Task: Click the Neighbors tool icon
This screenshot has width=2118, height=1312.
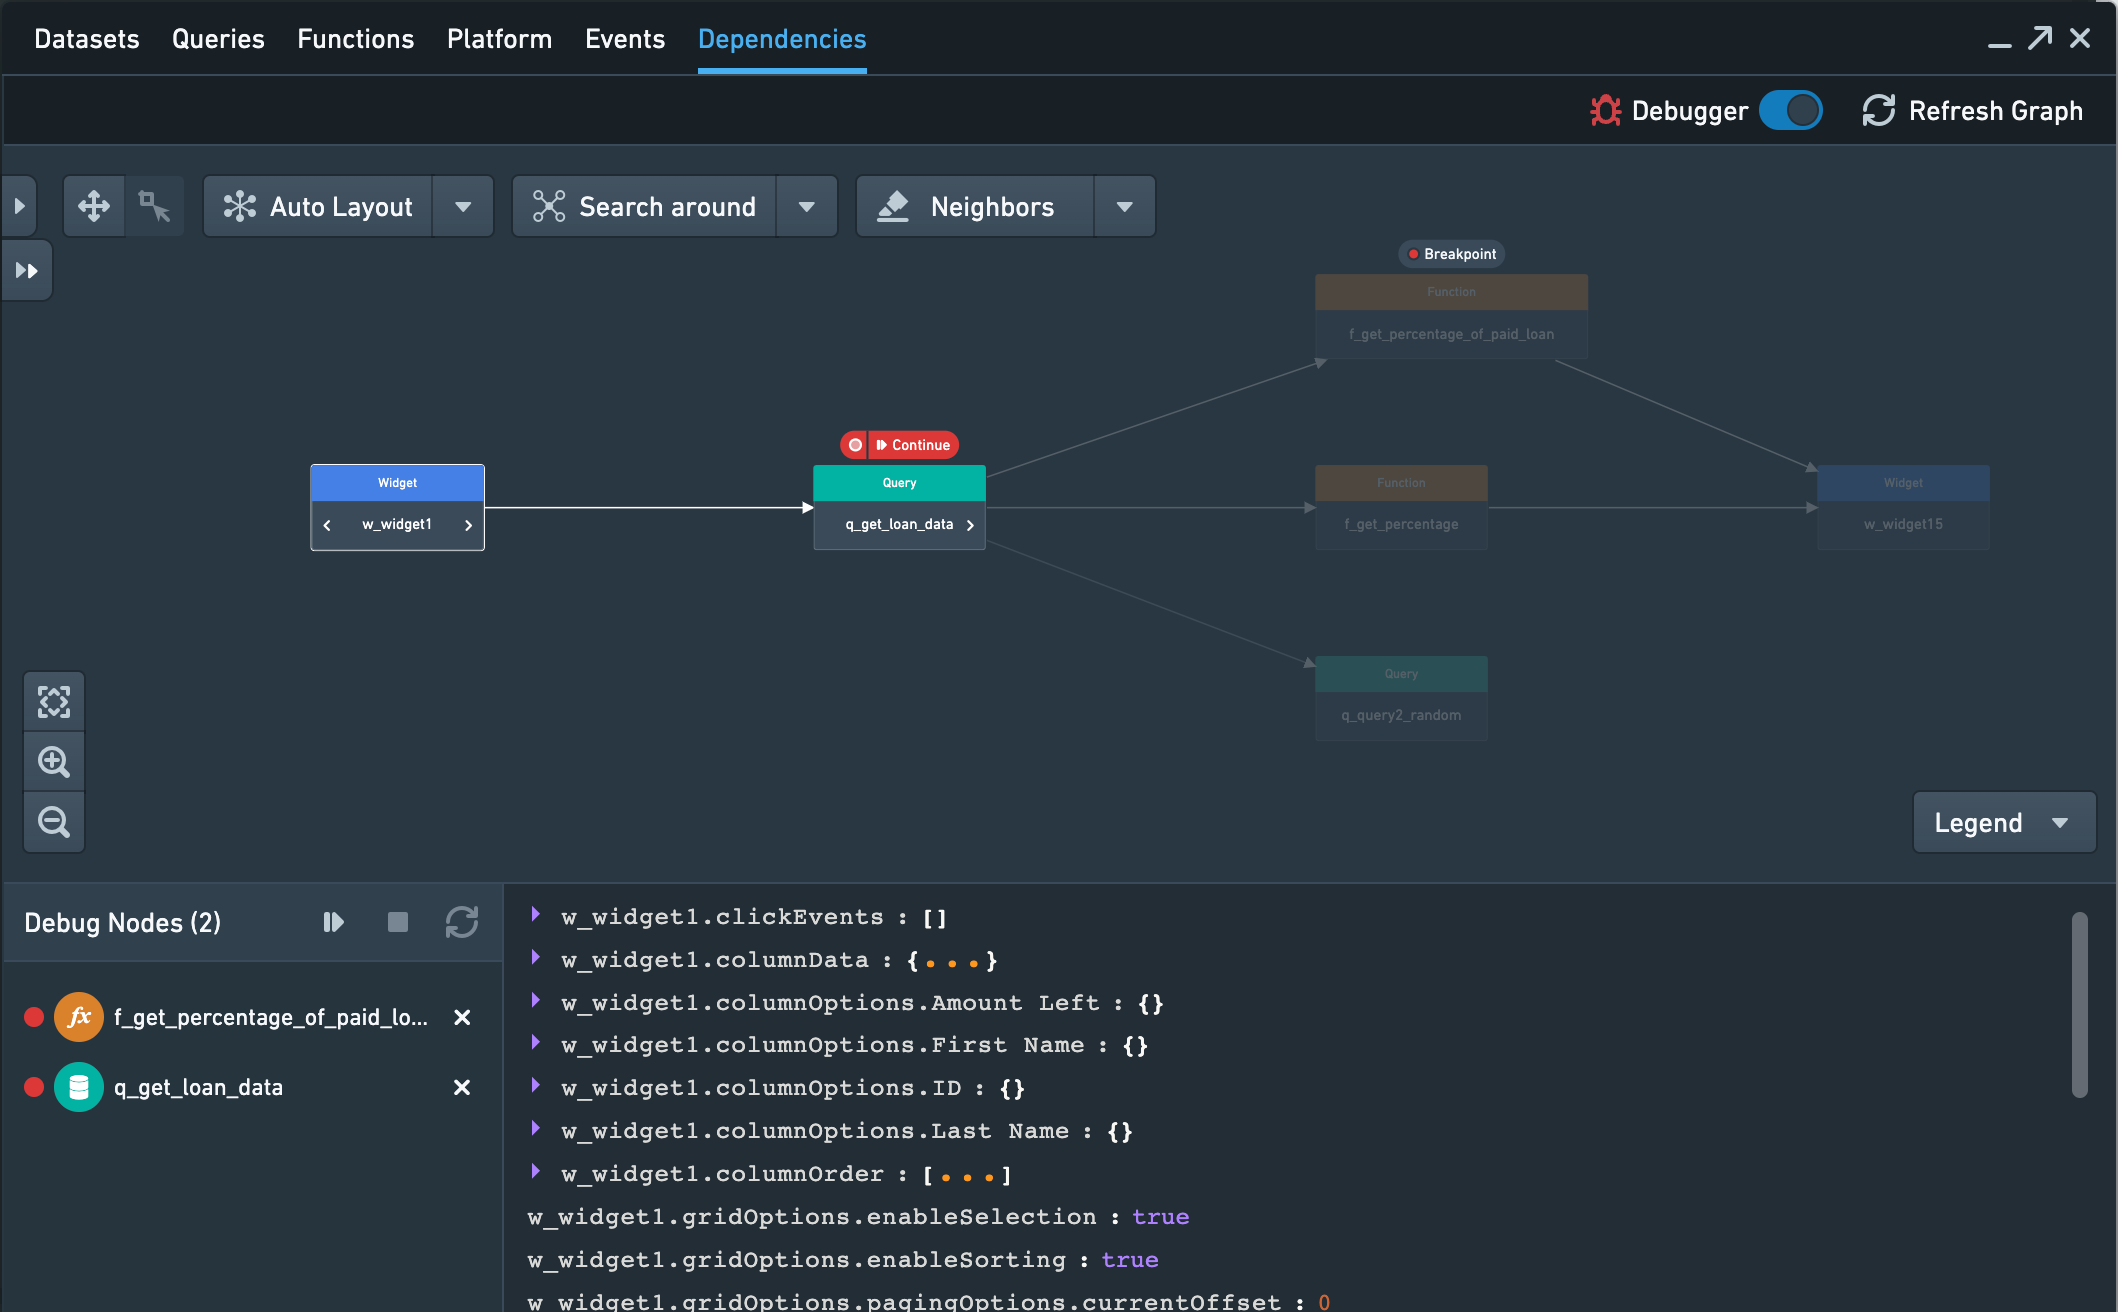Action: point(896,204)
